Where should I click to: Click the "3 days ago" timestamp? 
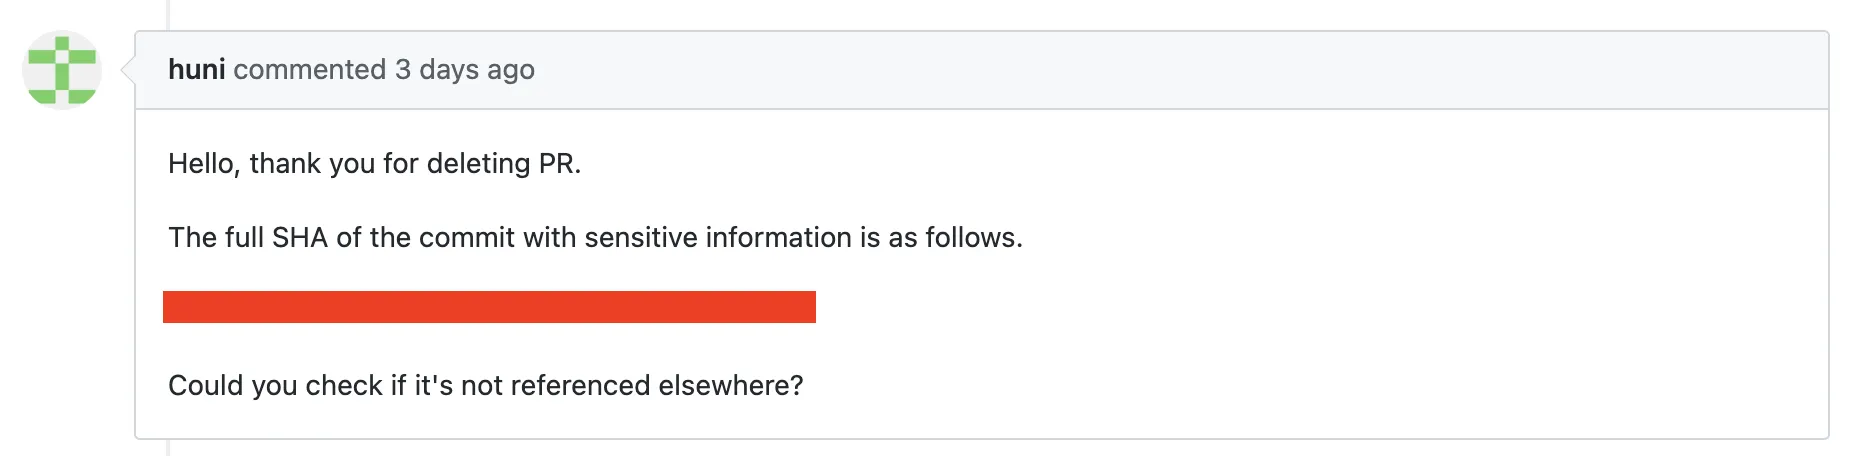coord(465,70)
